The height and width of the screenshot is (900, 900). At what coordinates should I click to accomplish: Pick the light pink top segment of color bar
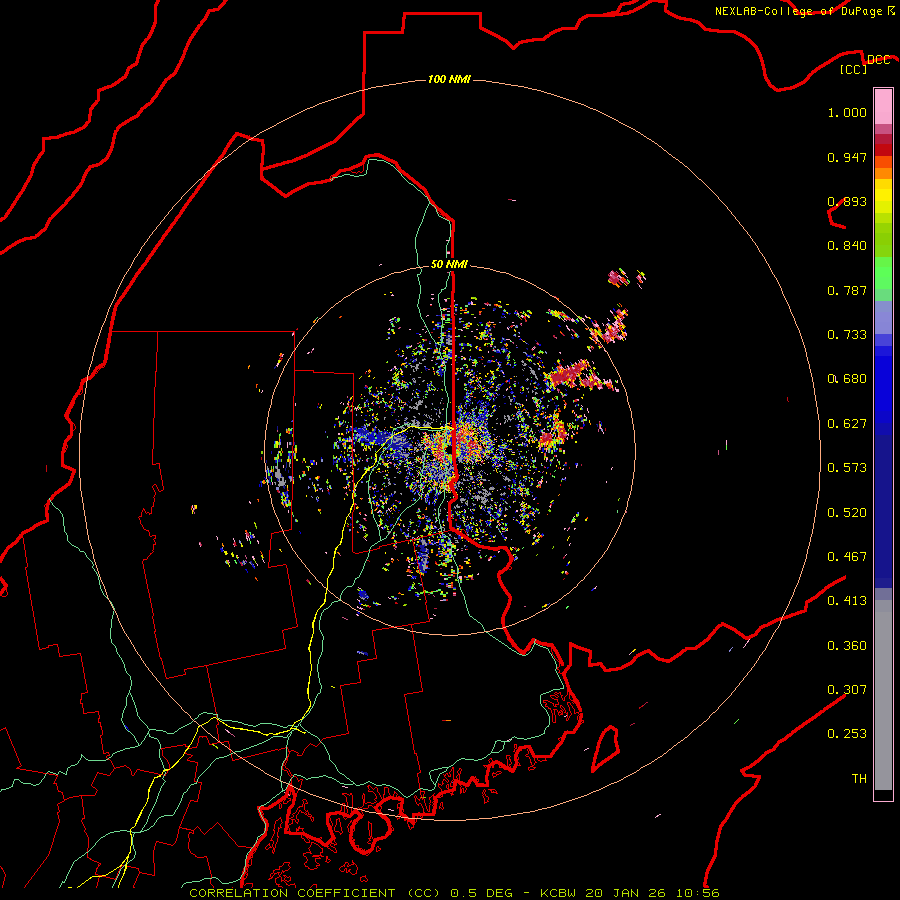tap(883, 107)
